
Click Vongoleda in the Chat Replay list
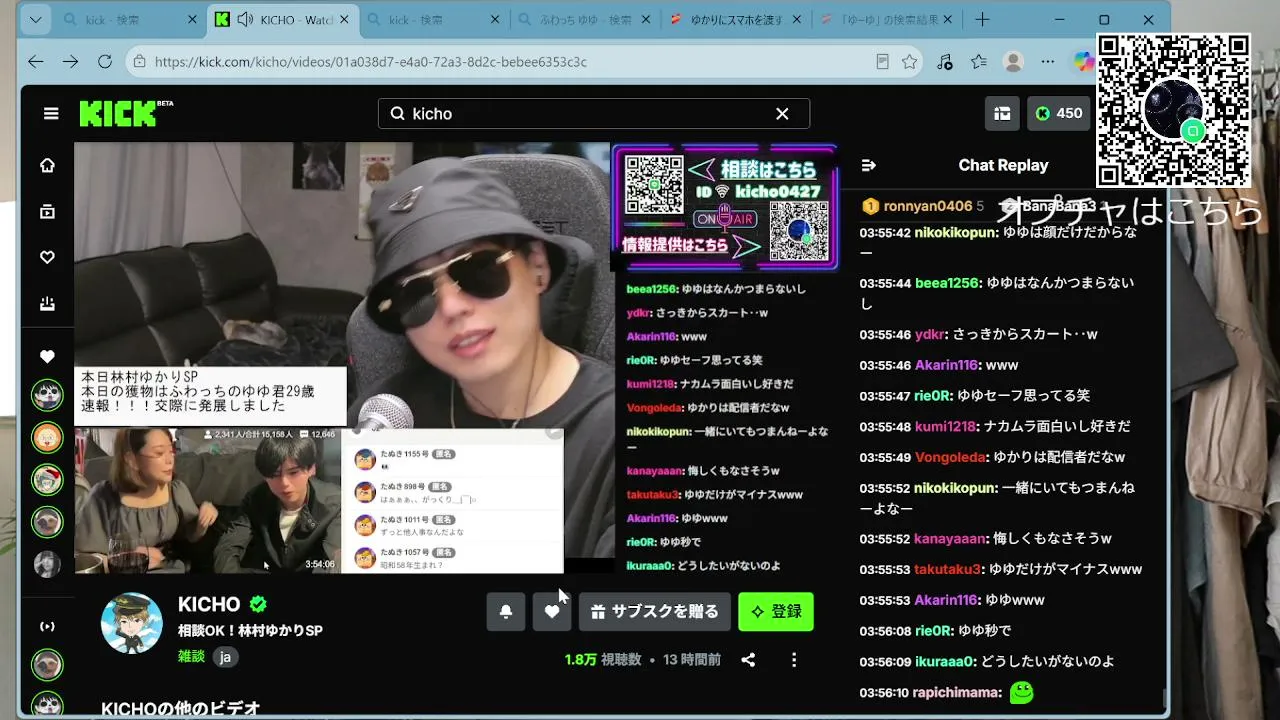[x=949, y=457]
